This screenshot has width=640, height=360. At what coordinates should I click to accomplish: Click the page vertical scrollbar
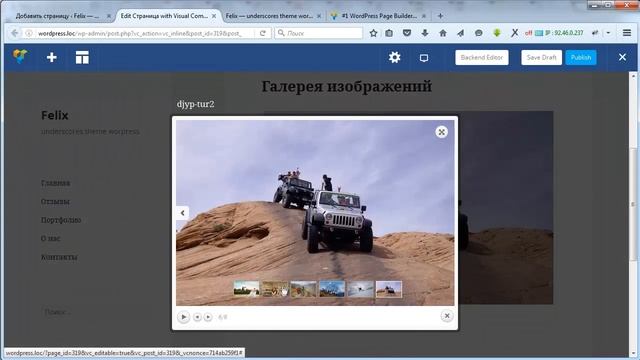(x=633, y=204)
